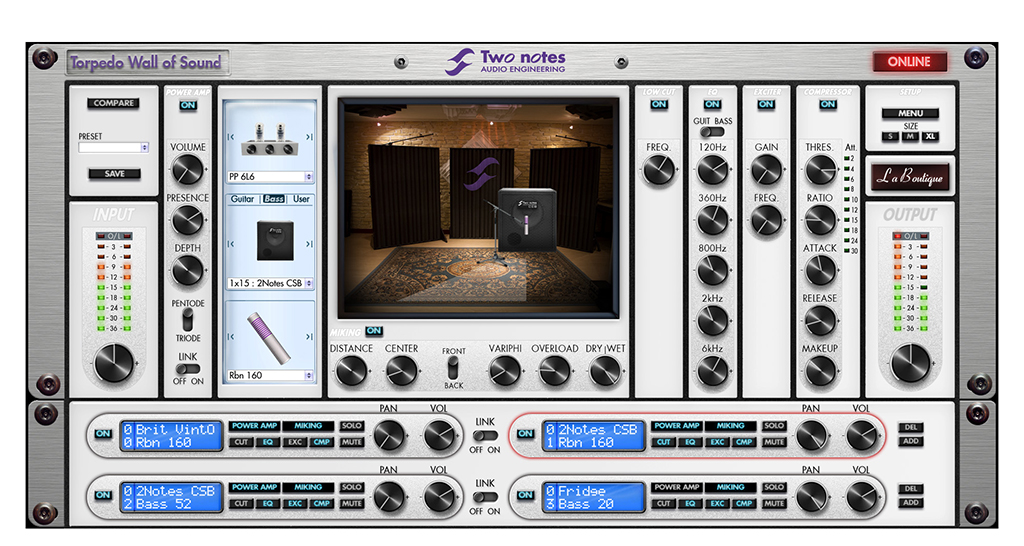Open the Rbn 160 microphone dropdown
This screenshot has width=1024, height=546.
pyautogui.click(x=269, y=376)
